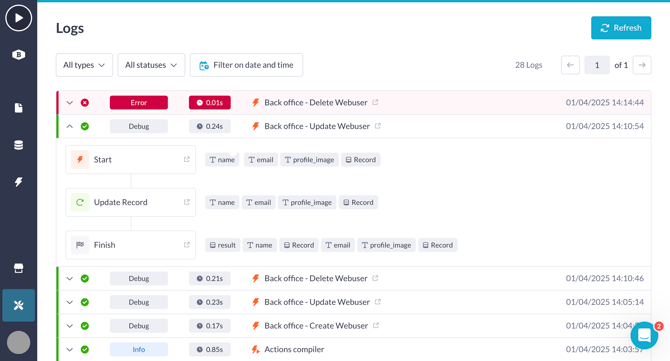Image resolution: width=670 pixels, height=361 pixels.
Task: Click the Finish step flag icon
Action: point(80,245)
